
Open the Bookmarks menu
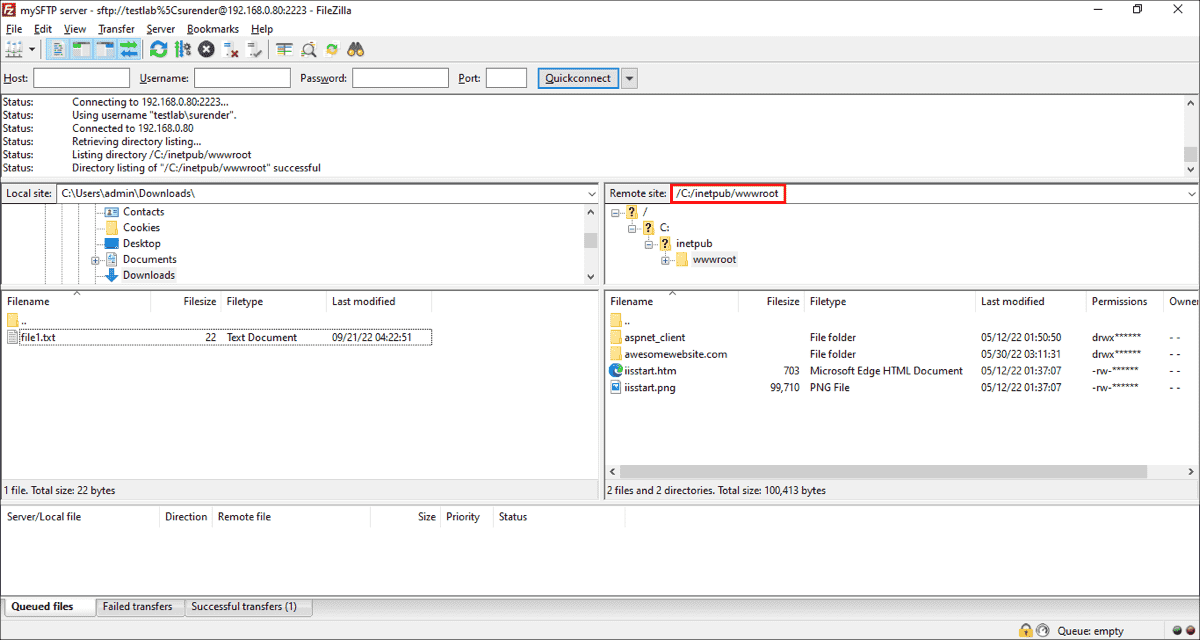pyautogui.click(x=213, y=28)
